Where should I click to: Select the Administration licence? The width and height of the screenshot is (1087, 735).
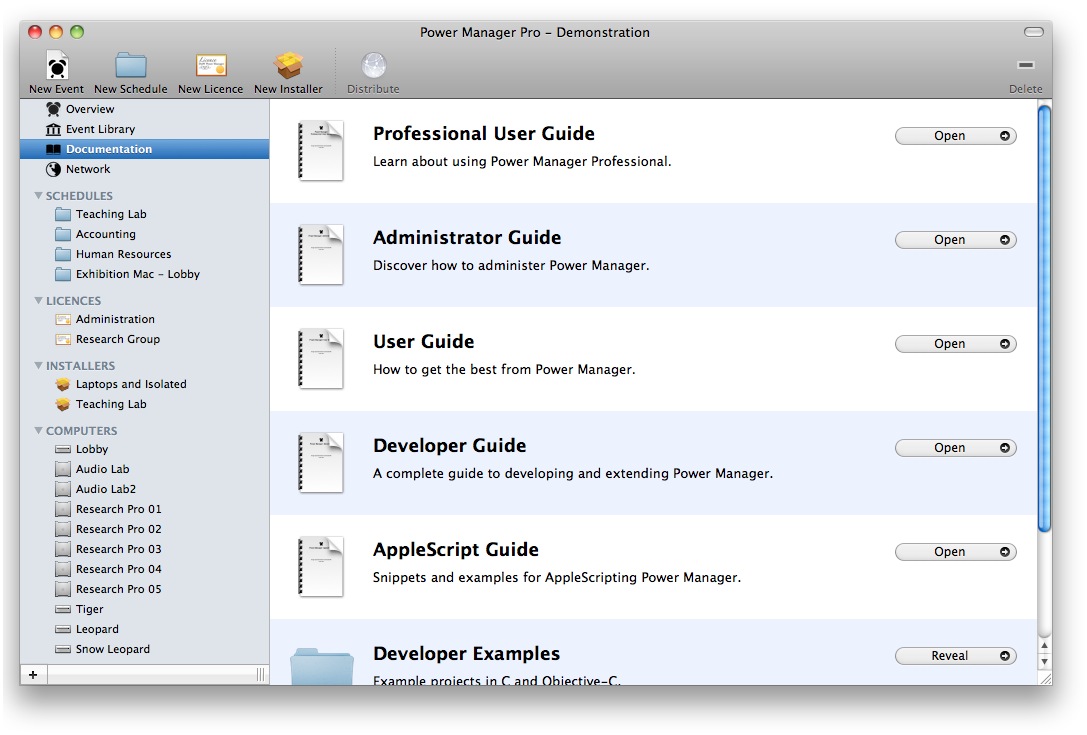[x=144, y=319]
